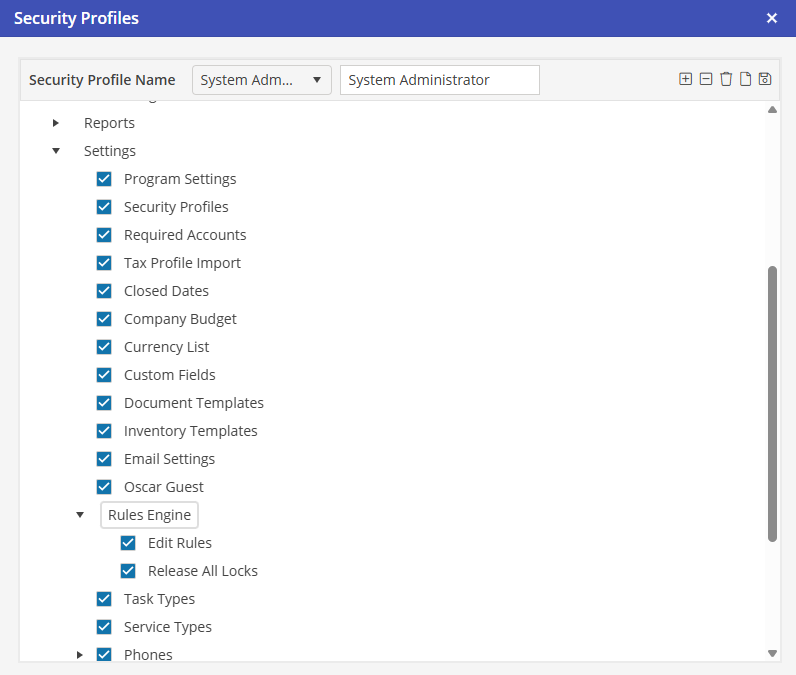The height and width of the screenshot is (675, 796).
Task: Uncheck the Edit Rules checkbox
Action: click(128, 543)
